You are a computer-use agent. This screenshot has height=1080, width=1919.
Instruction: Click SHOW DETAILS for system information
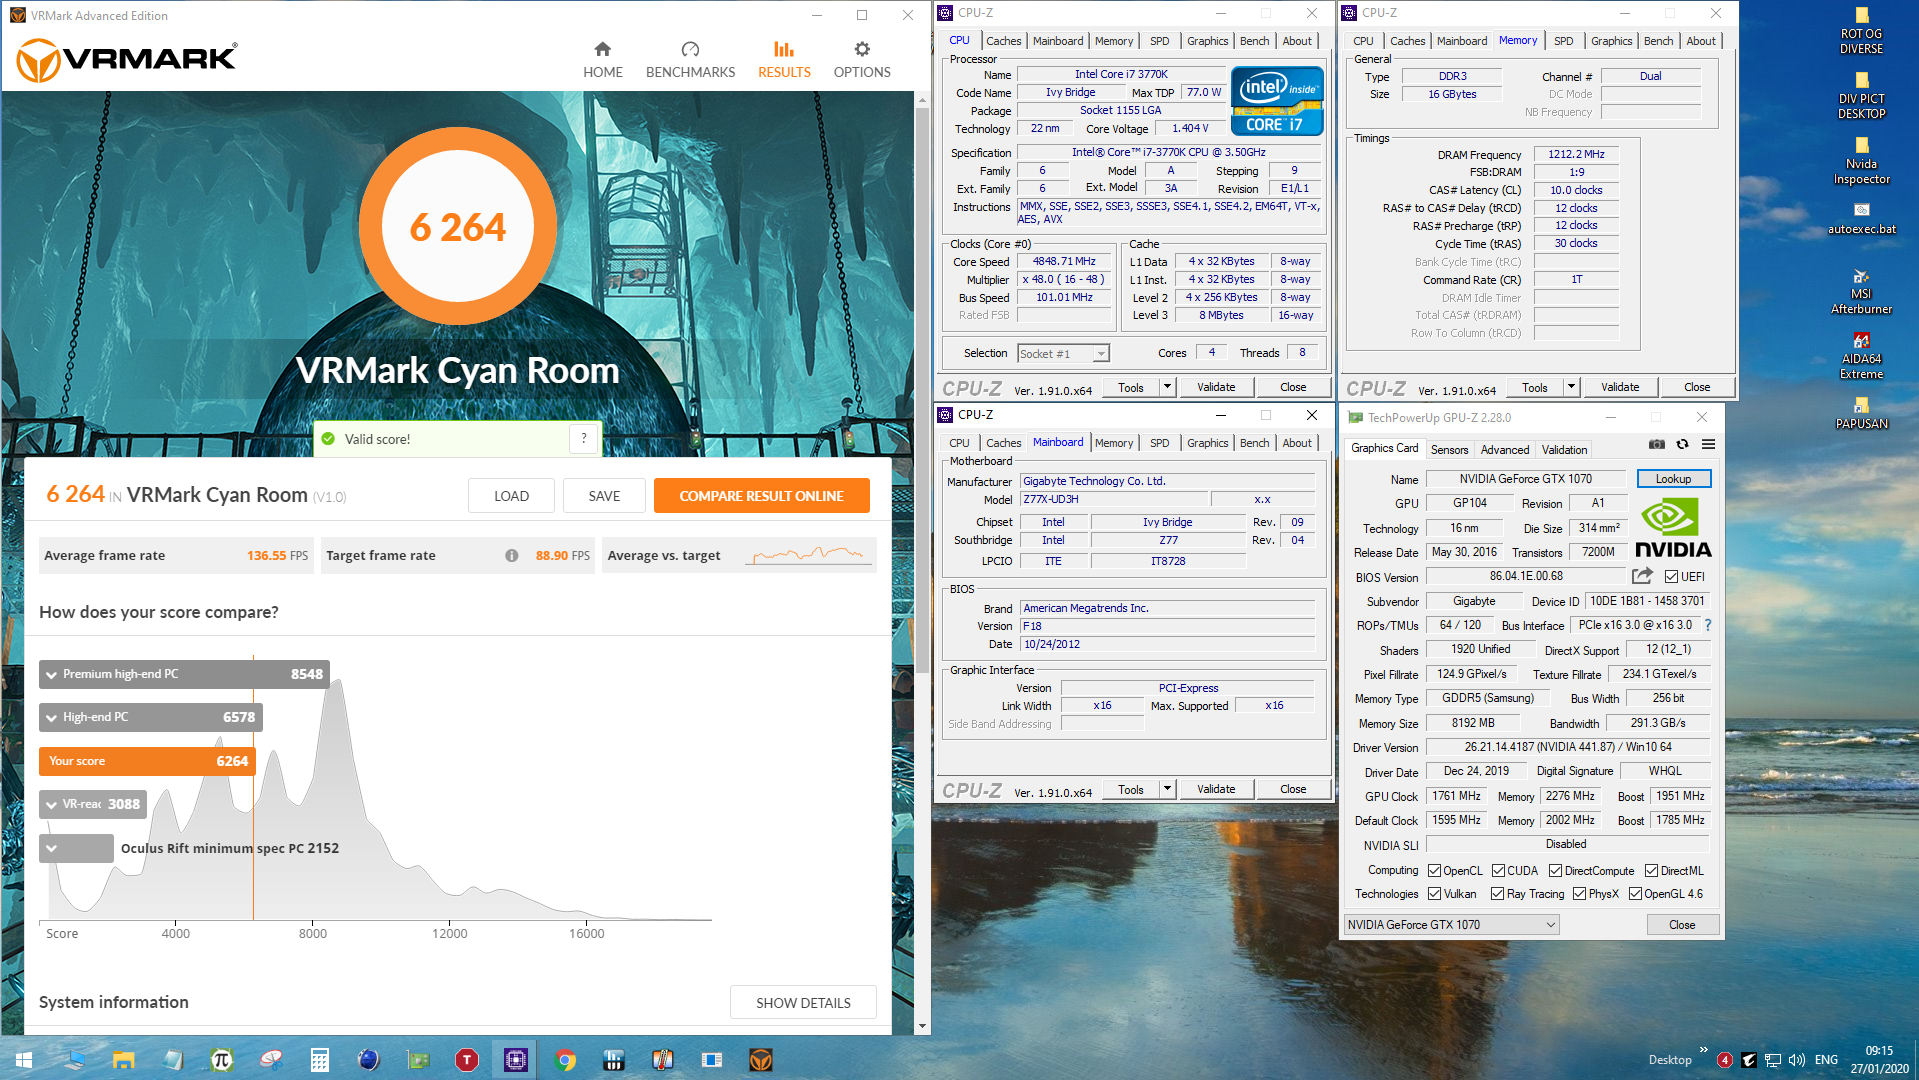(803, 1002)
